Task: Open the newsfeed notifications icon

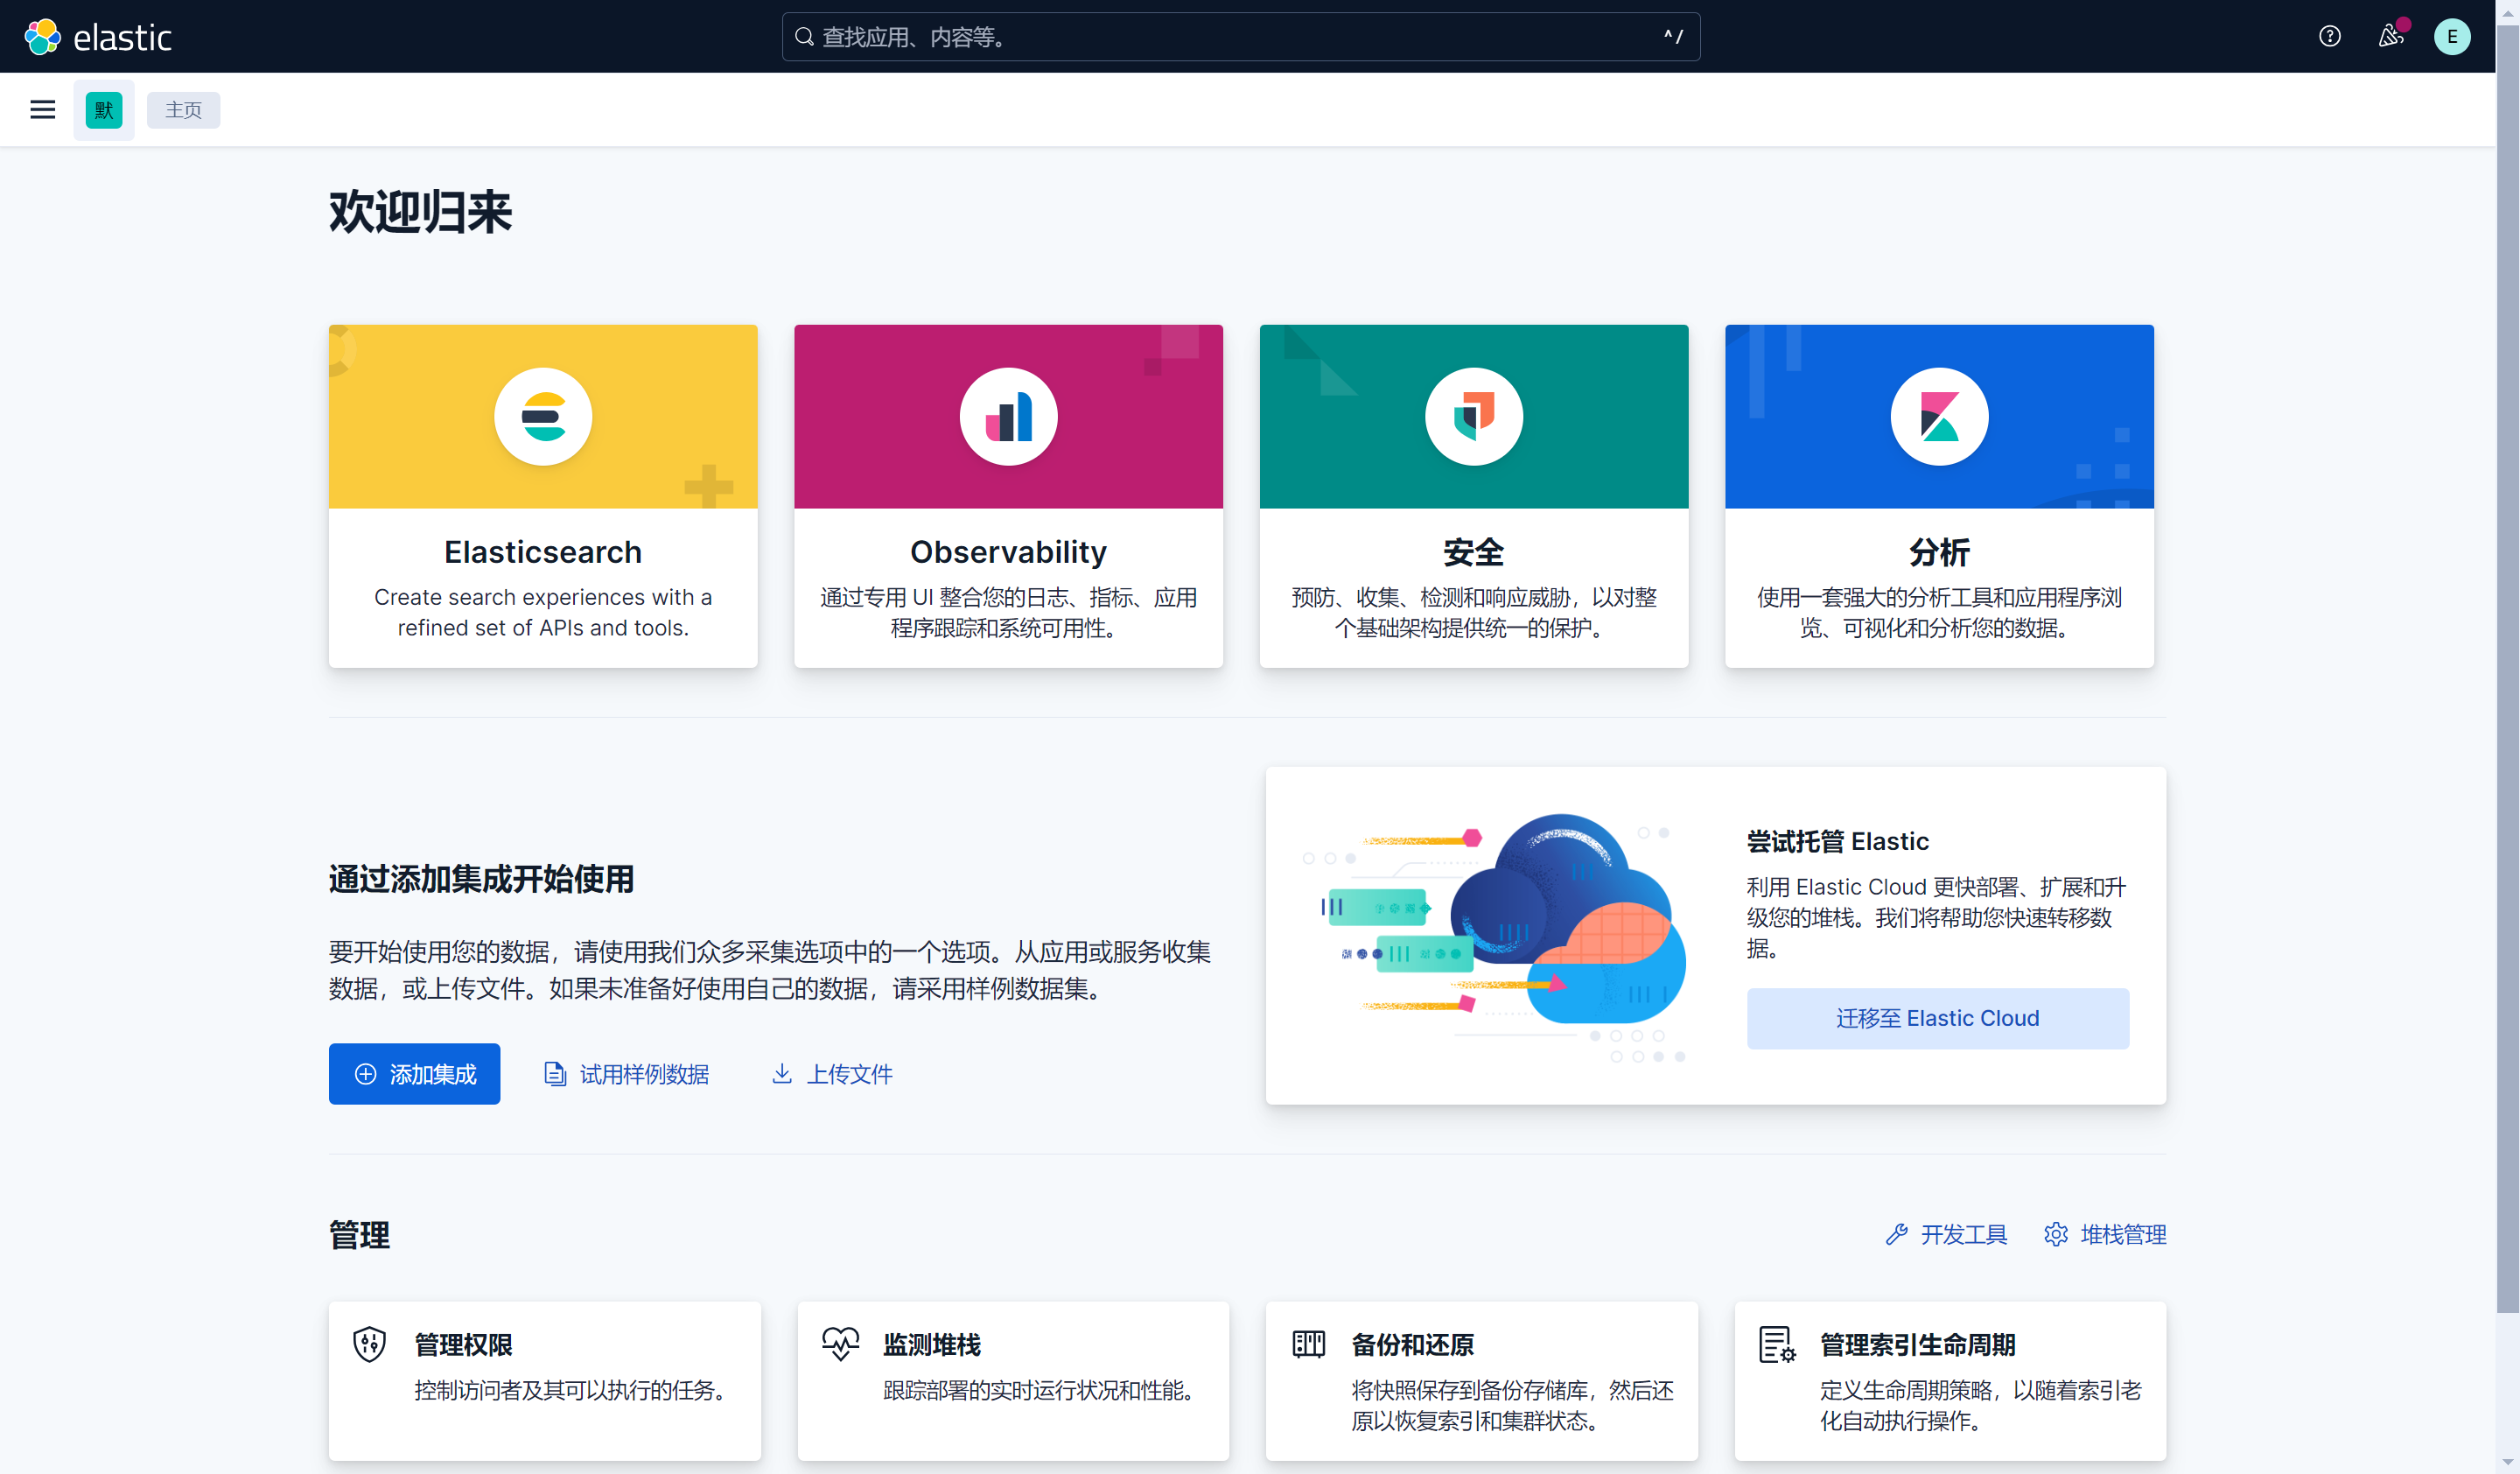Action: (x=2390, y=37)
